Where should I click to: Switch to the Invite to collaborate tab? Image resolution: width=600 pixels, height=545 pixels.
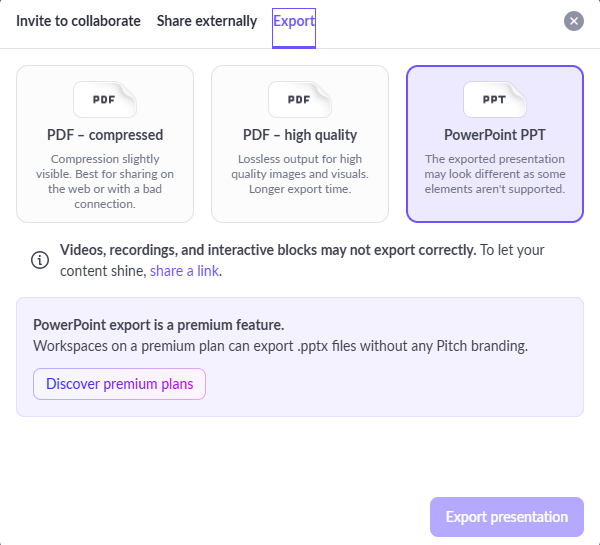pos(78,21)
